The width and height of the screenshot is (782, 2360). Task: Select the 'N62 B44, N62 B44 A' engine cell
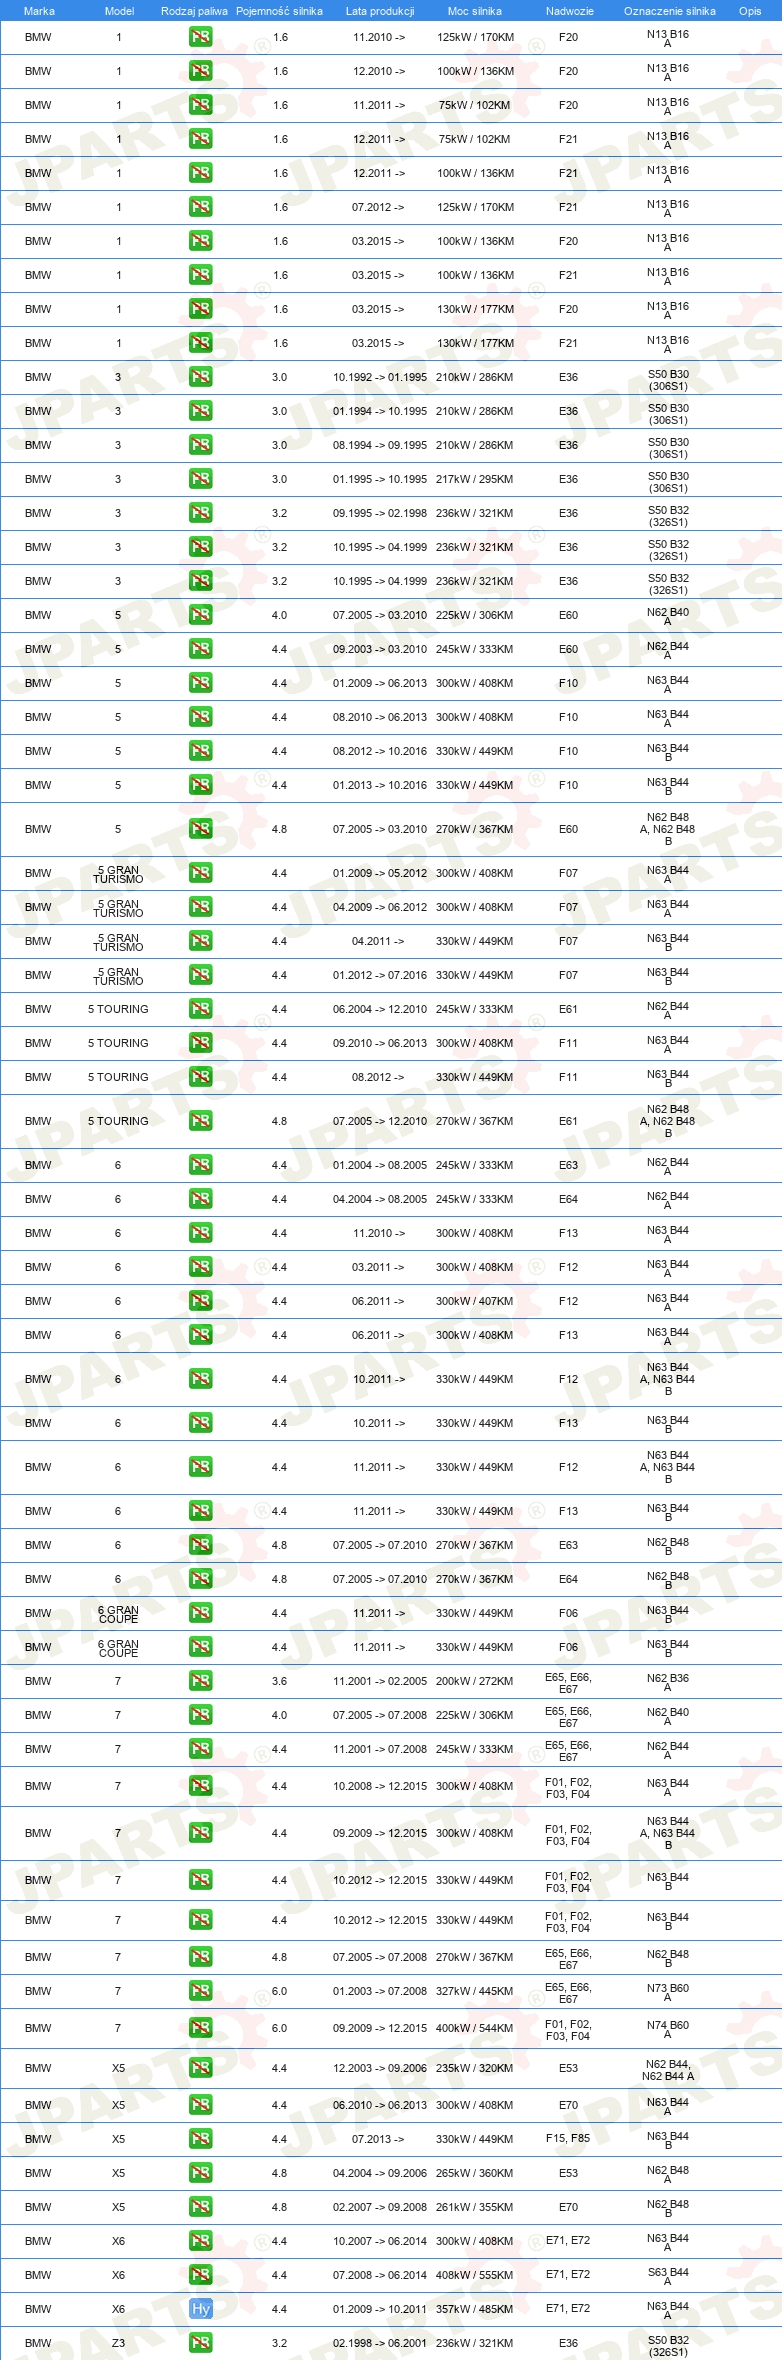click(x=668, y=2069)
